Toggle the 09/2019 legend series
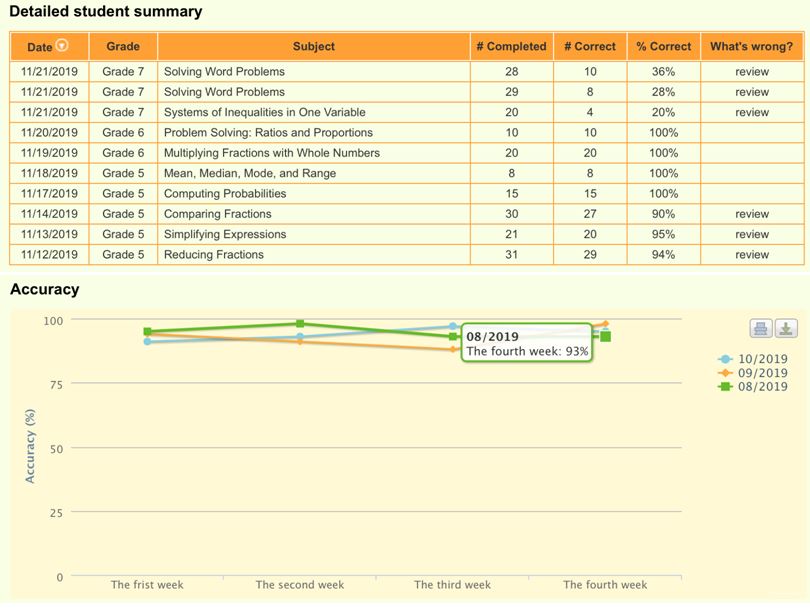The image size is (810, 614). 753,373
